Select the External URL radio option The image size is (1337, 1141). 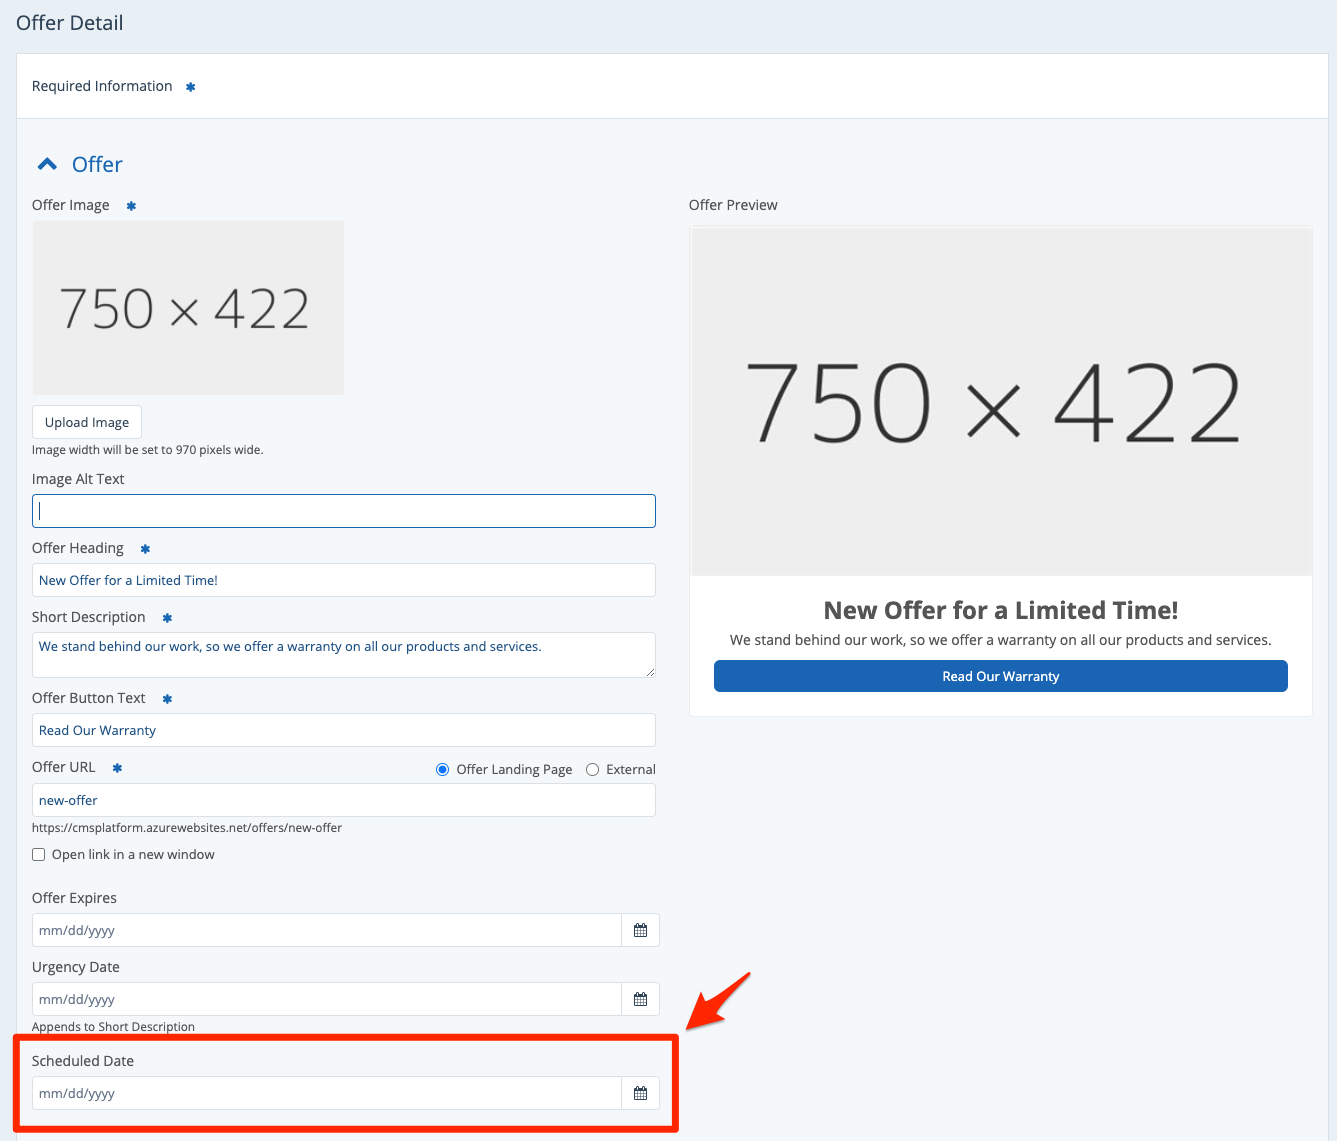(x=593, y=769)
